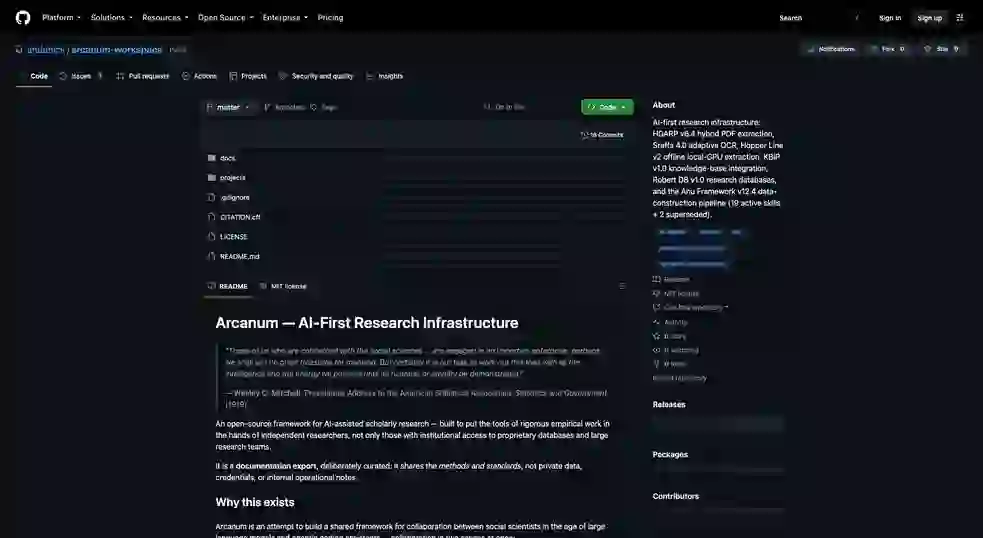Open the Pricing menu item
Screen dimensions: 983x538
click(330, 18)
